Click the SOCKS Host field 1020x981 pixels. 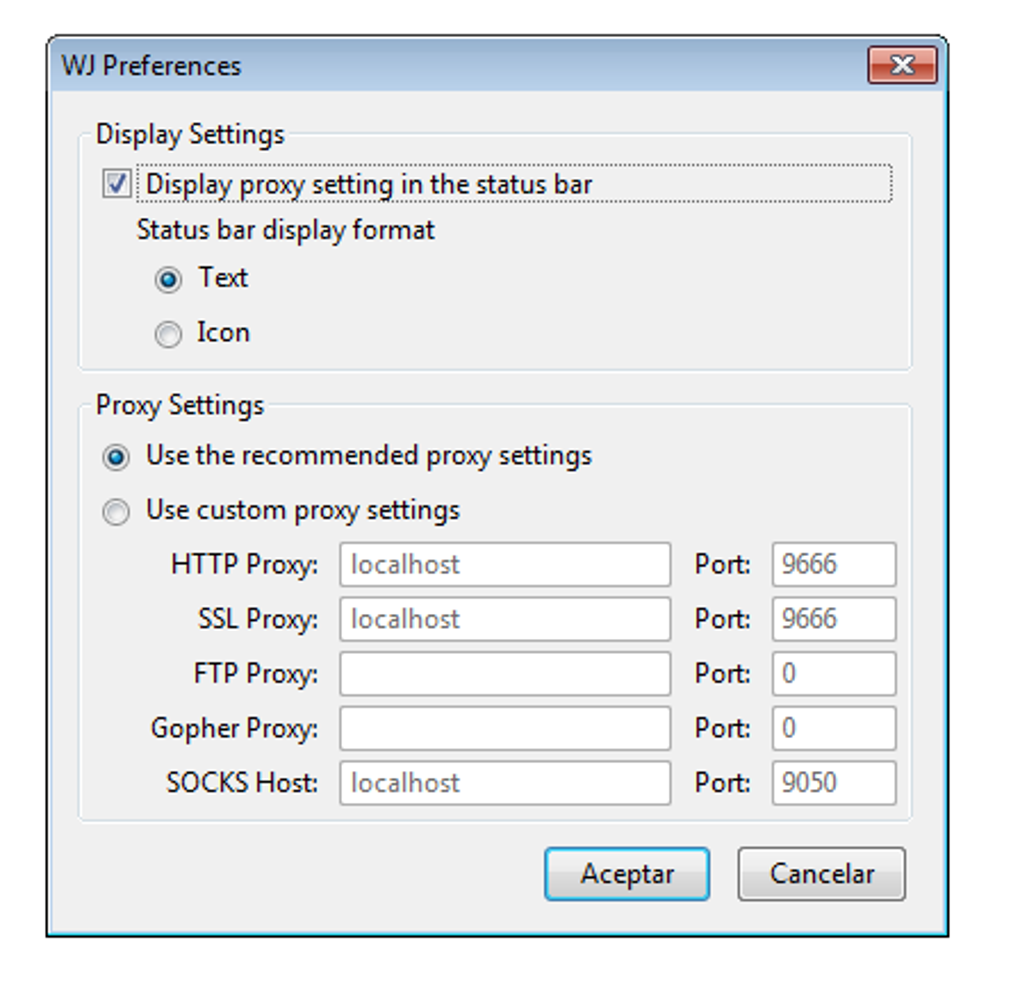(504, 783)
